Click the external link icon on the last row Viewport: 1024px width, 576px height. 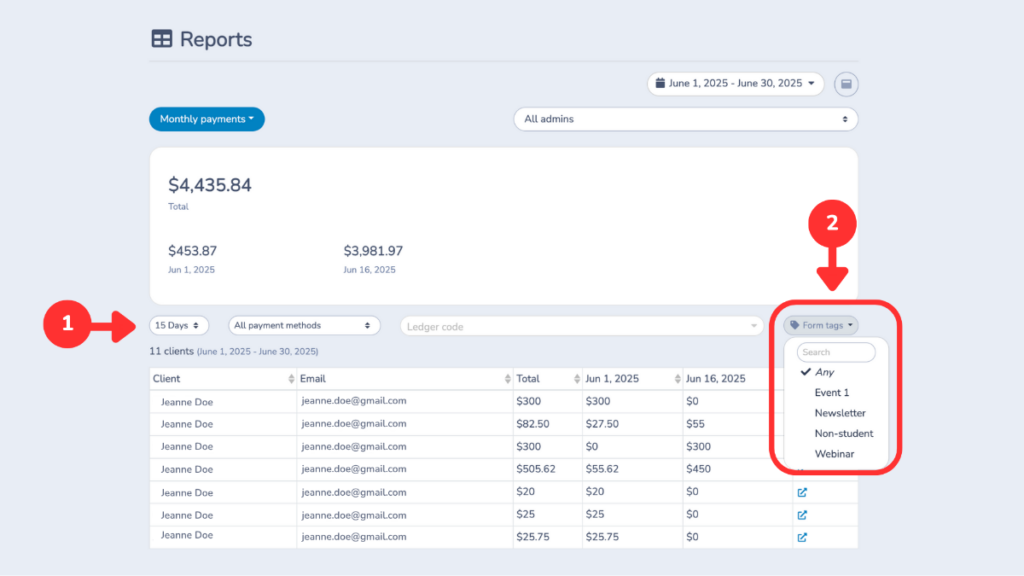coord(800,537)
